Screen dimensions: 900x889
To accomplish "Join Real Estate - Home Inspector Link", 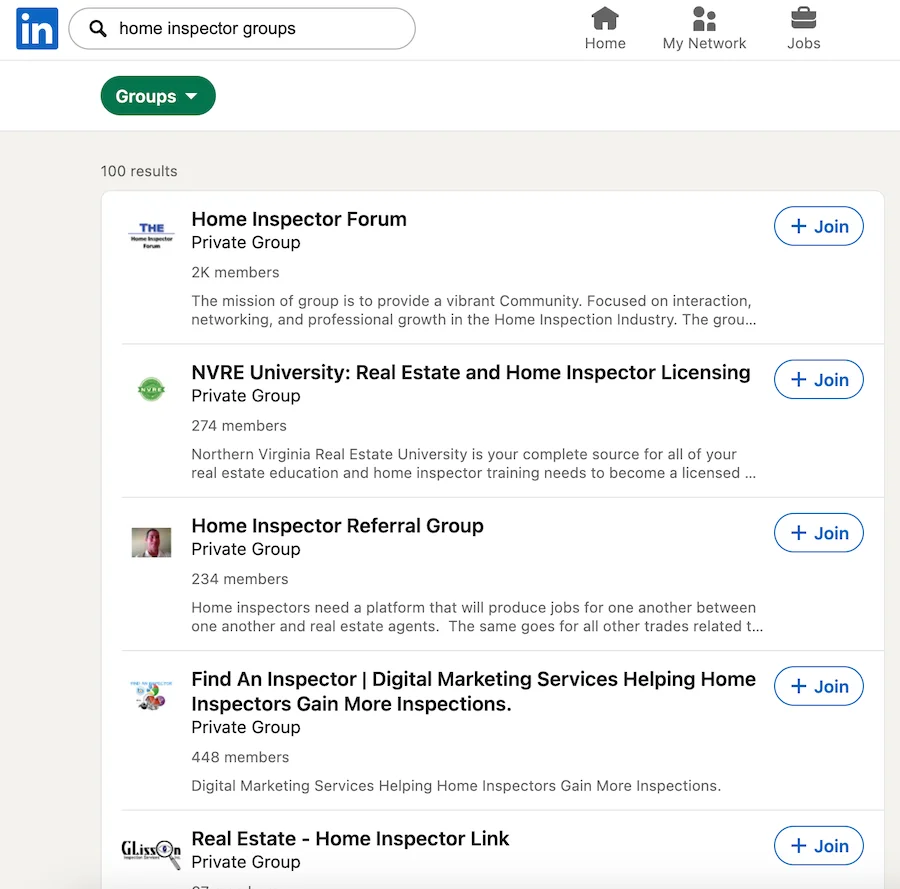I will coord(818,845).
